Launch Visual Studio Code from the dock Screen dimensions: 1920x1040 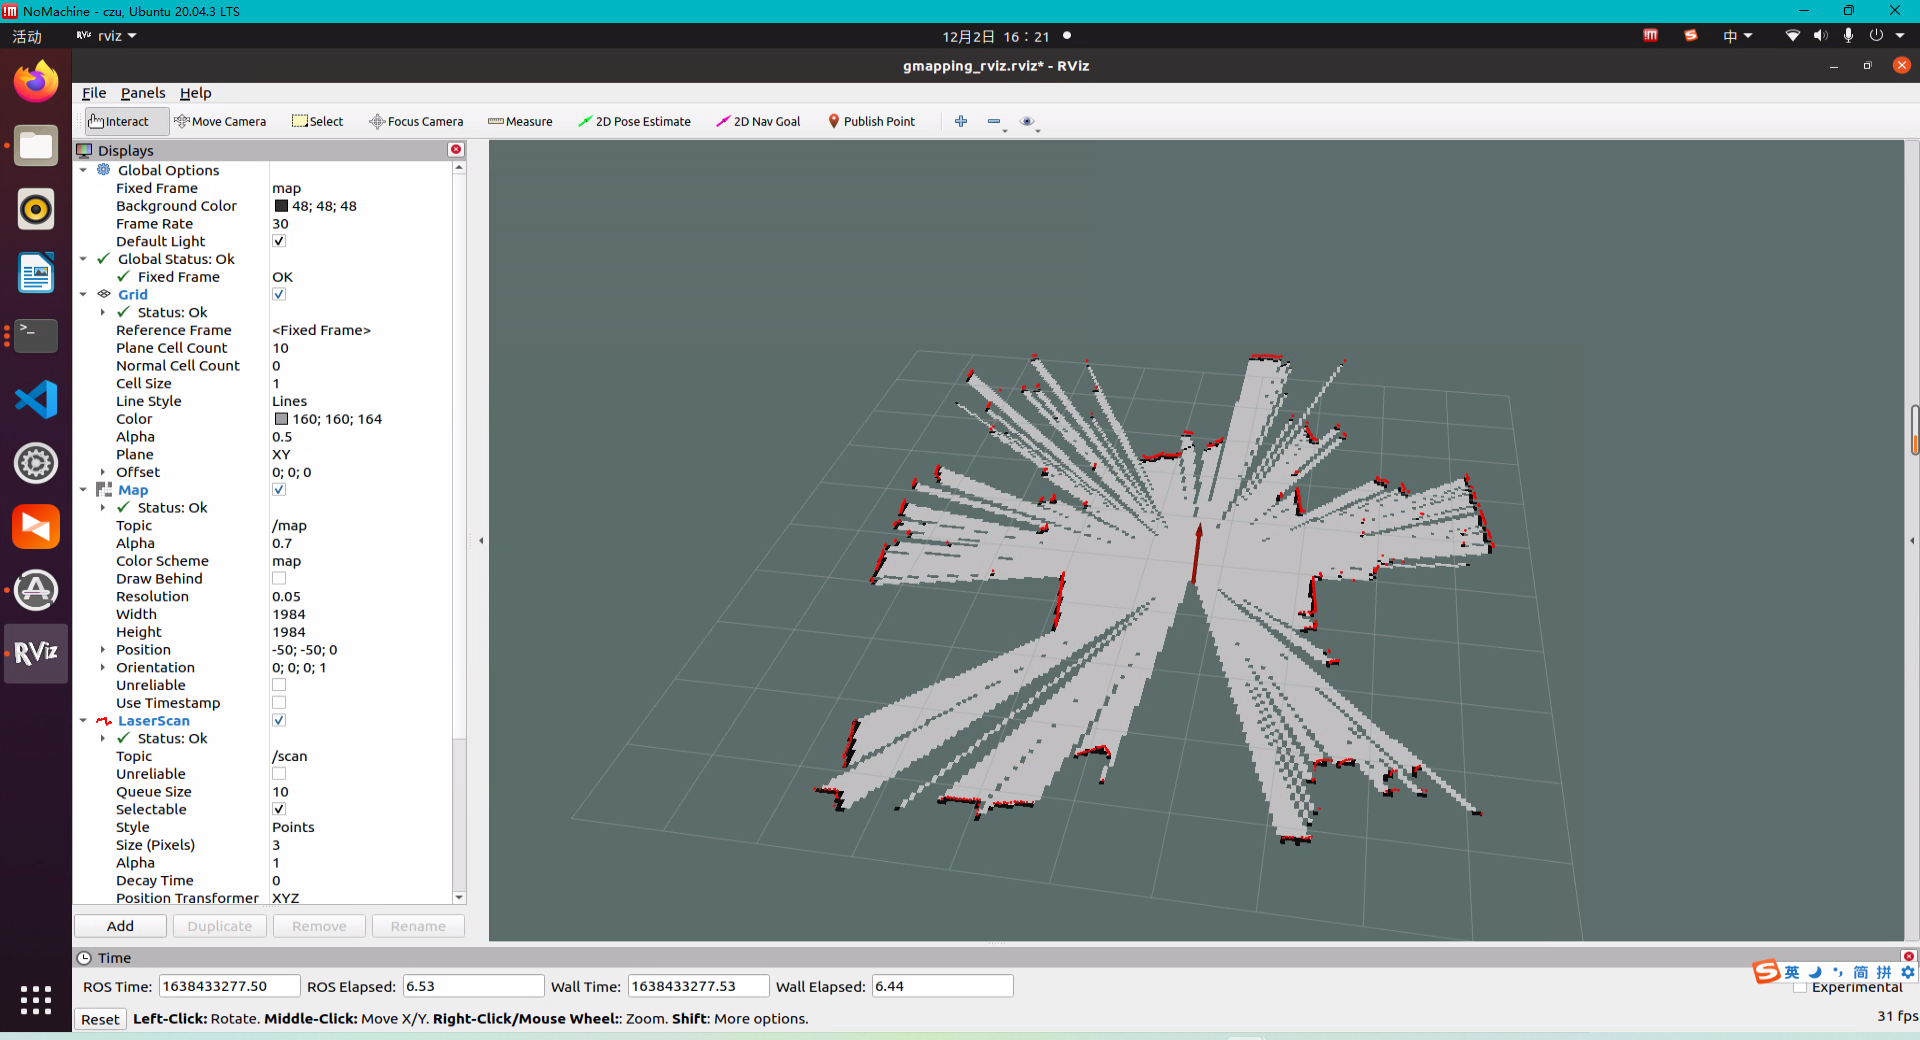click(36, 399)
